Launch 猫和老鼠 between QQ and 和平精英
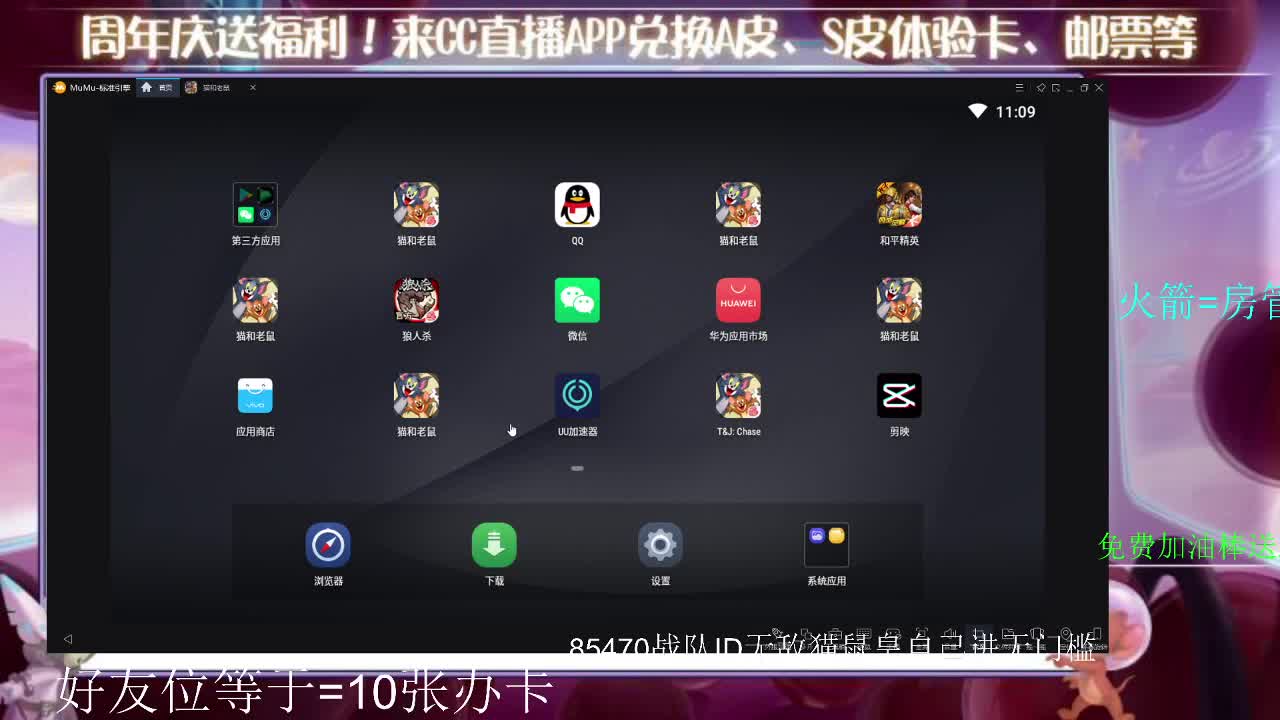The width and height of the screenshot is (1280, 720). point(738,205)
